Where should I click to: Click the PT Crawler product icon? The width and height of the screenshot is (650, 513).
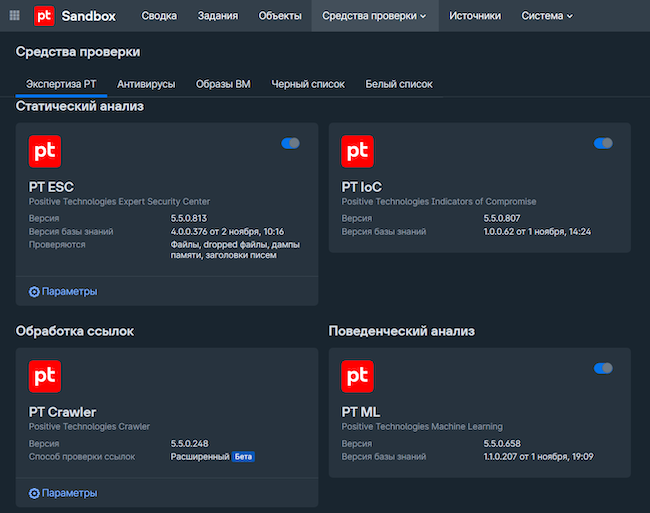coord(46,376)
